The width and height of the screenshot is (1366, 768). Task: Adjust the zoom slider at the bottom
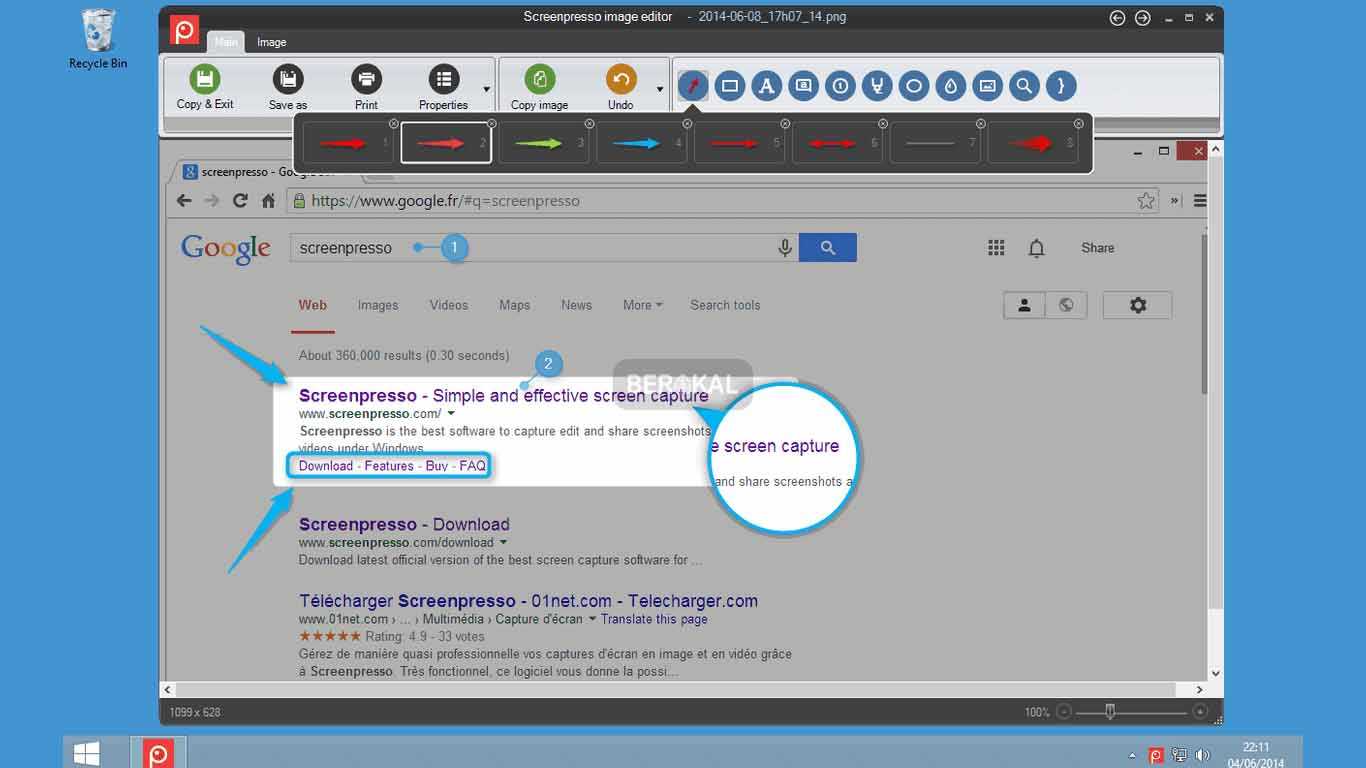(1110, 712)
